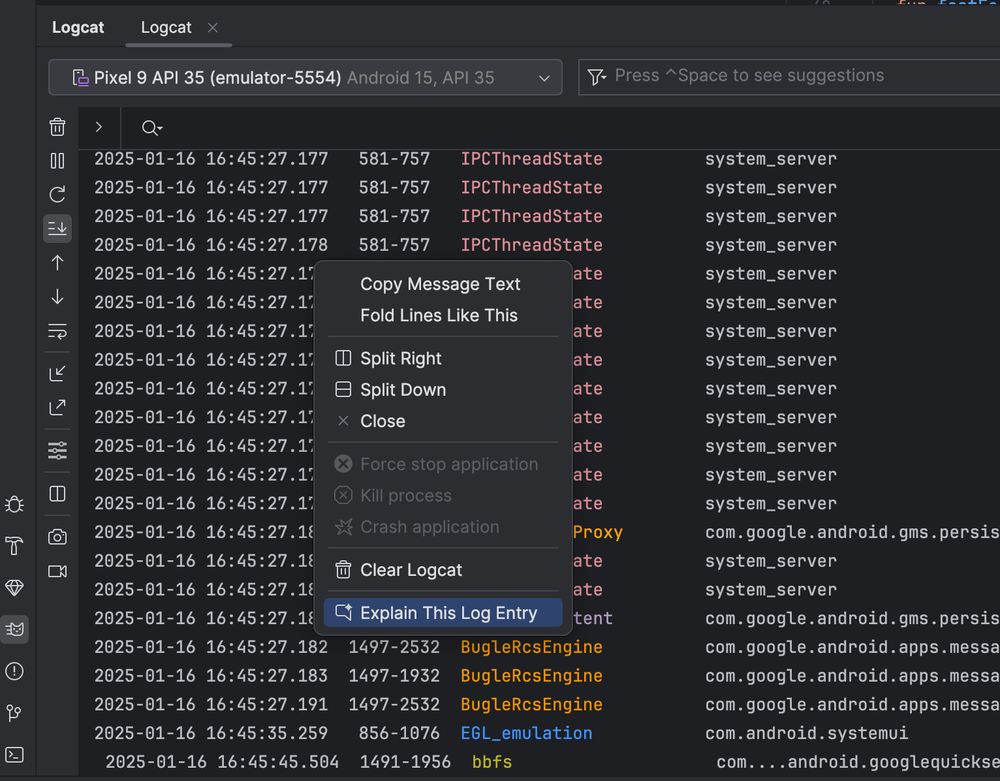Viewport: 1000px width, 781px height.
Task: Jump to next occurrence with down arrow
Action: 57,296
